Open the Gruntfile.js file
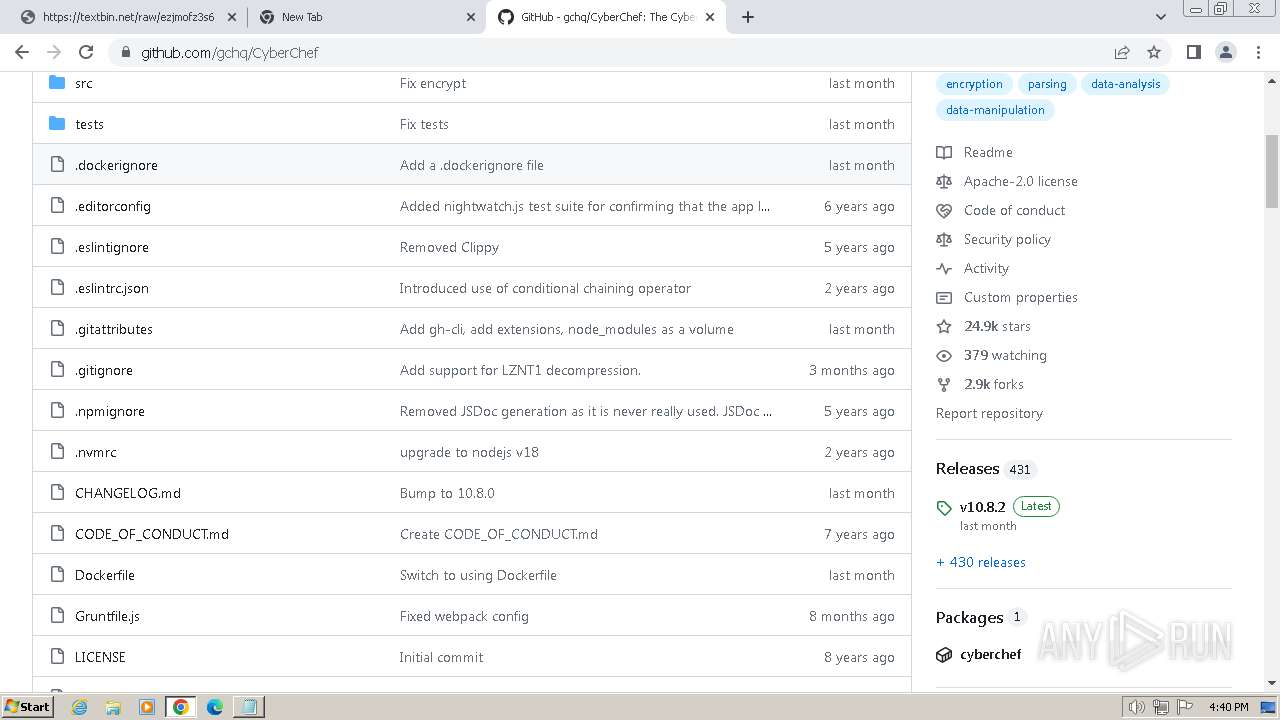The height and width of the screenshot is (720, 1280). pos(107,616)
